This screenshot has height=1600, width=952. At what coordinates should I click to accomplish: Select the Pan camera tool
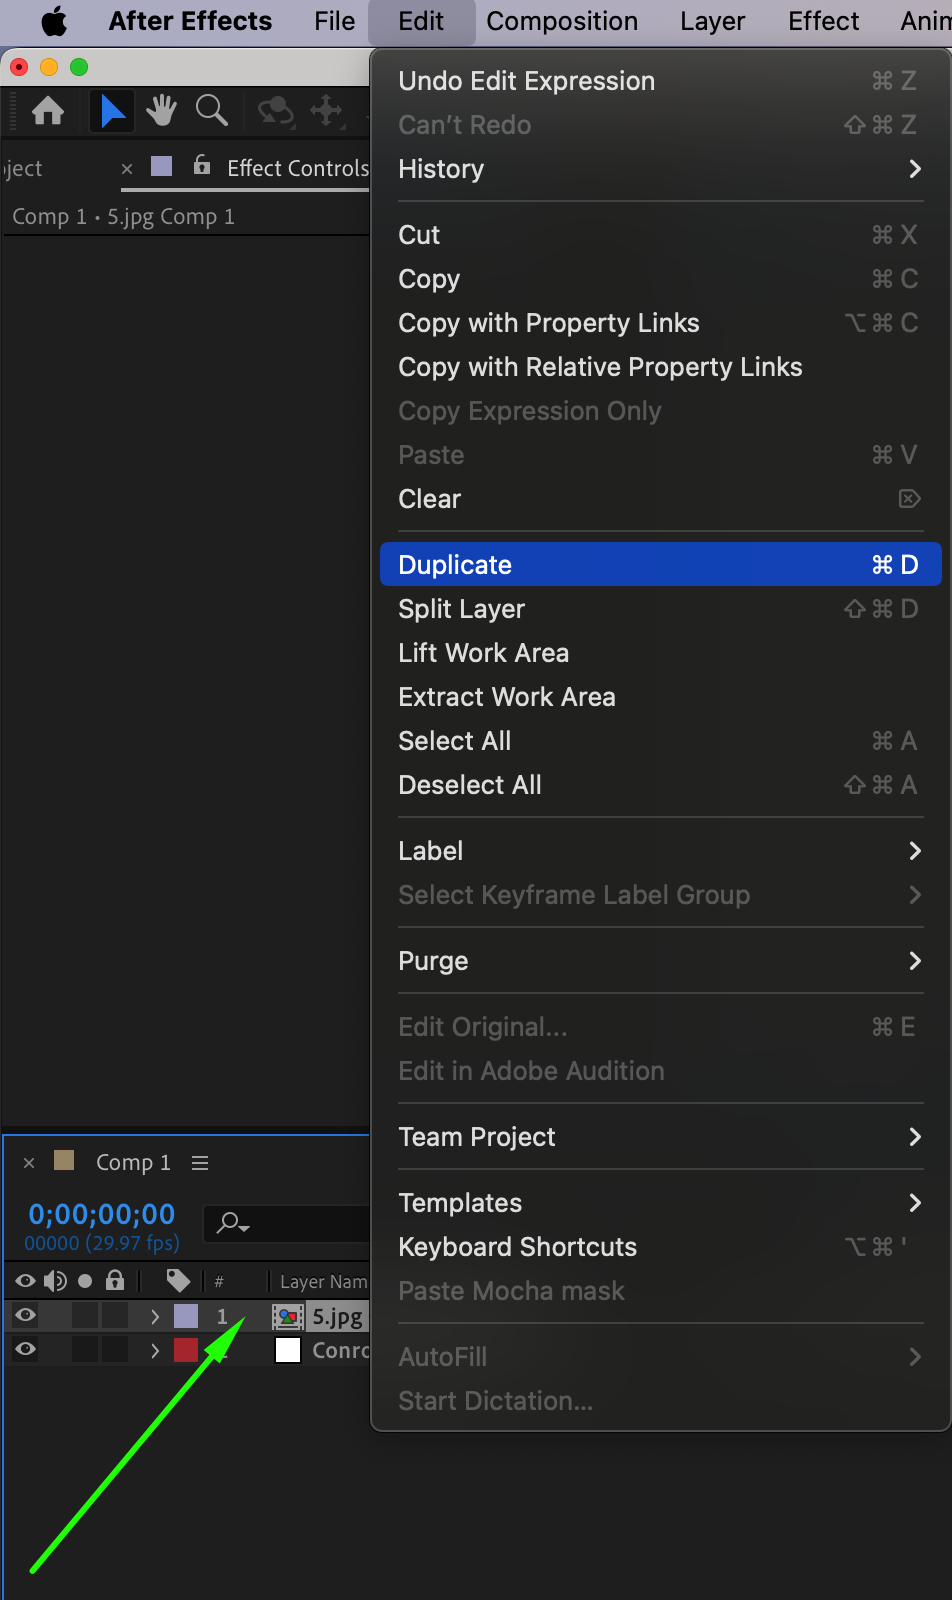pos(326,110)
